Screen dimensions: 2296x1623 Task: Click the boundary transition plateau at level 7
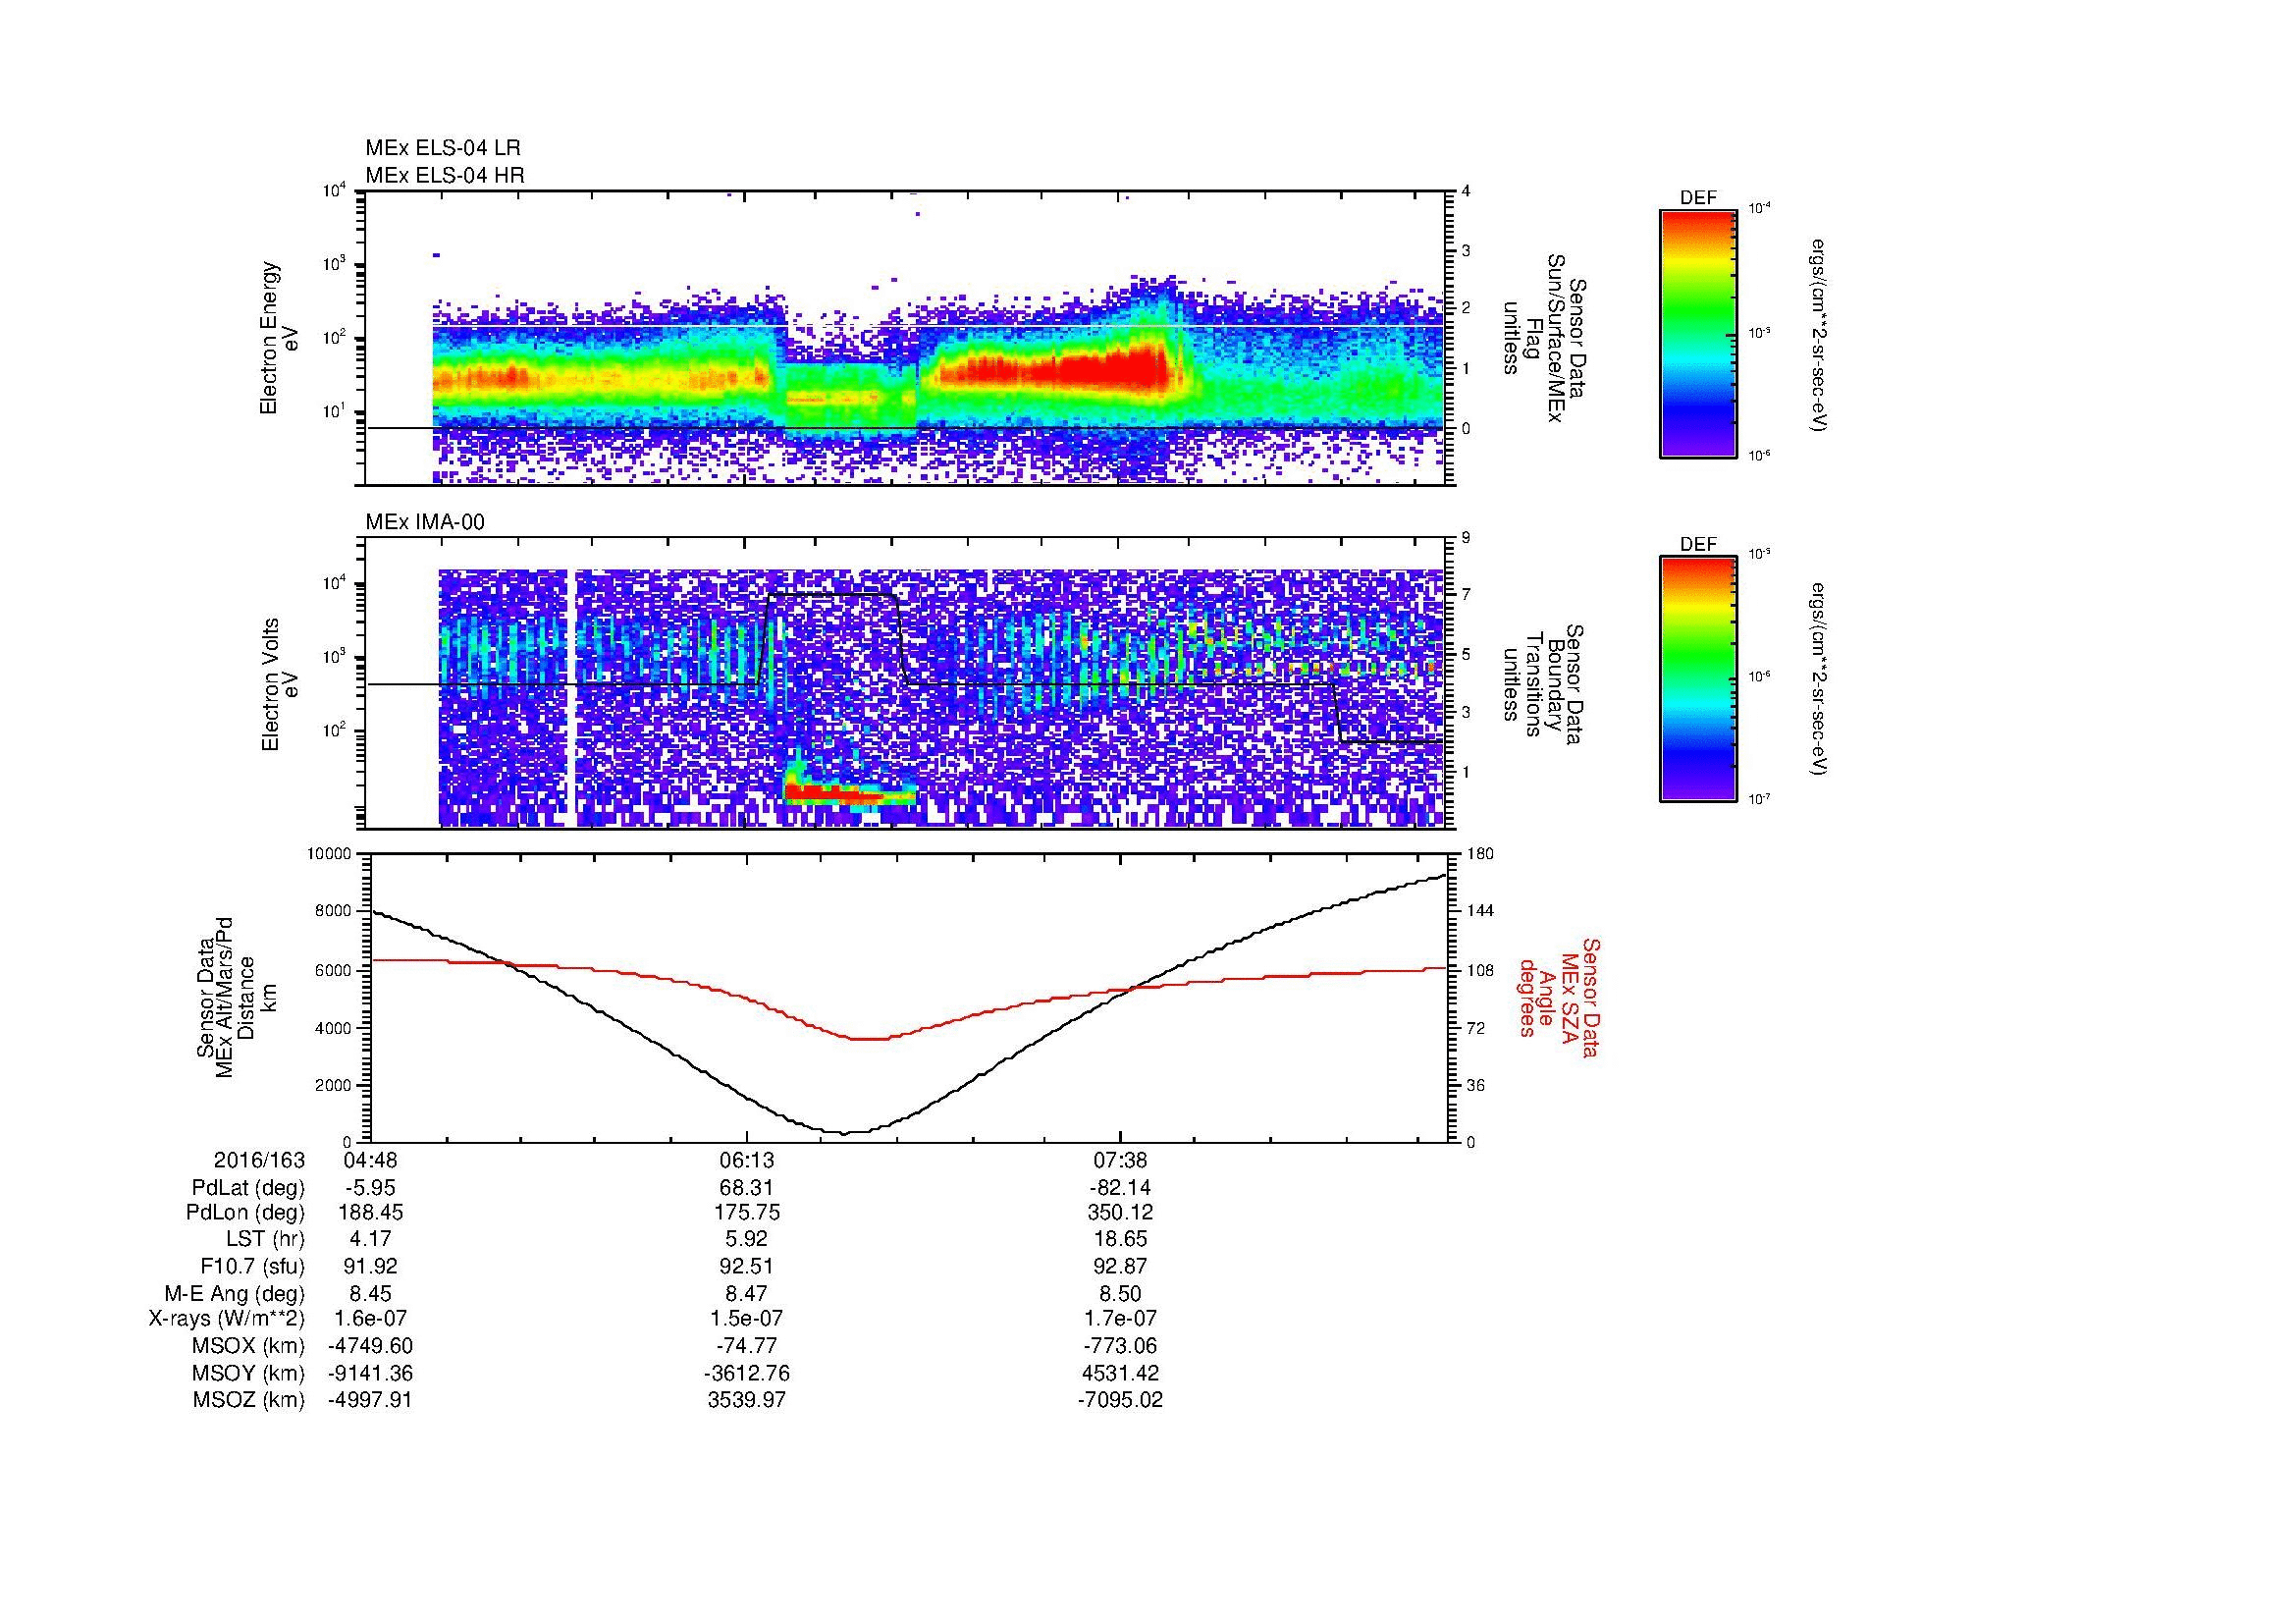tap(833, 594)
